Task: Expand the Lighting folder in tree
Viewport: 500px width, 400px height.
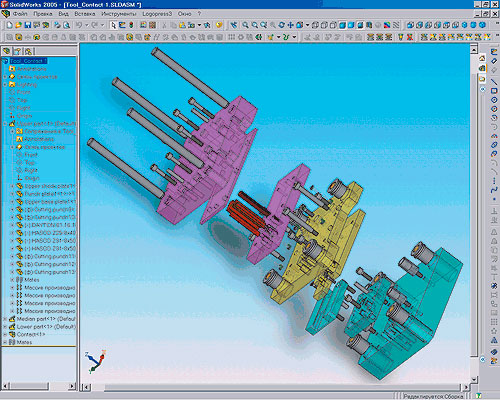Action: pos(5,85)
